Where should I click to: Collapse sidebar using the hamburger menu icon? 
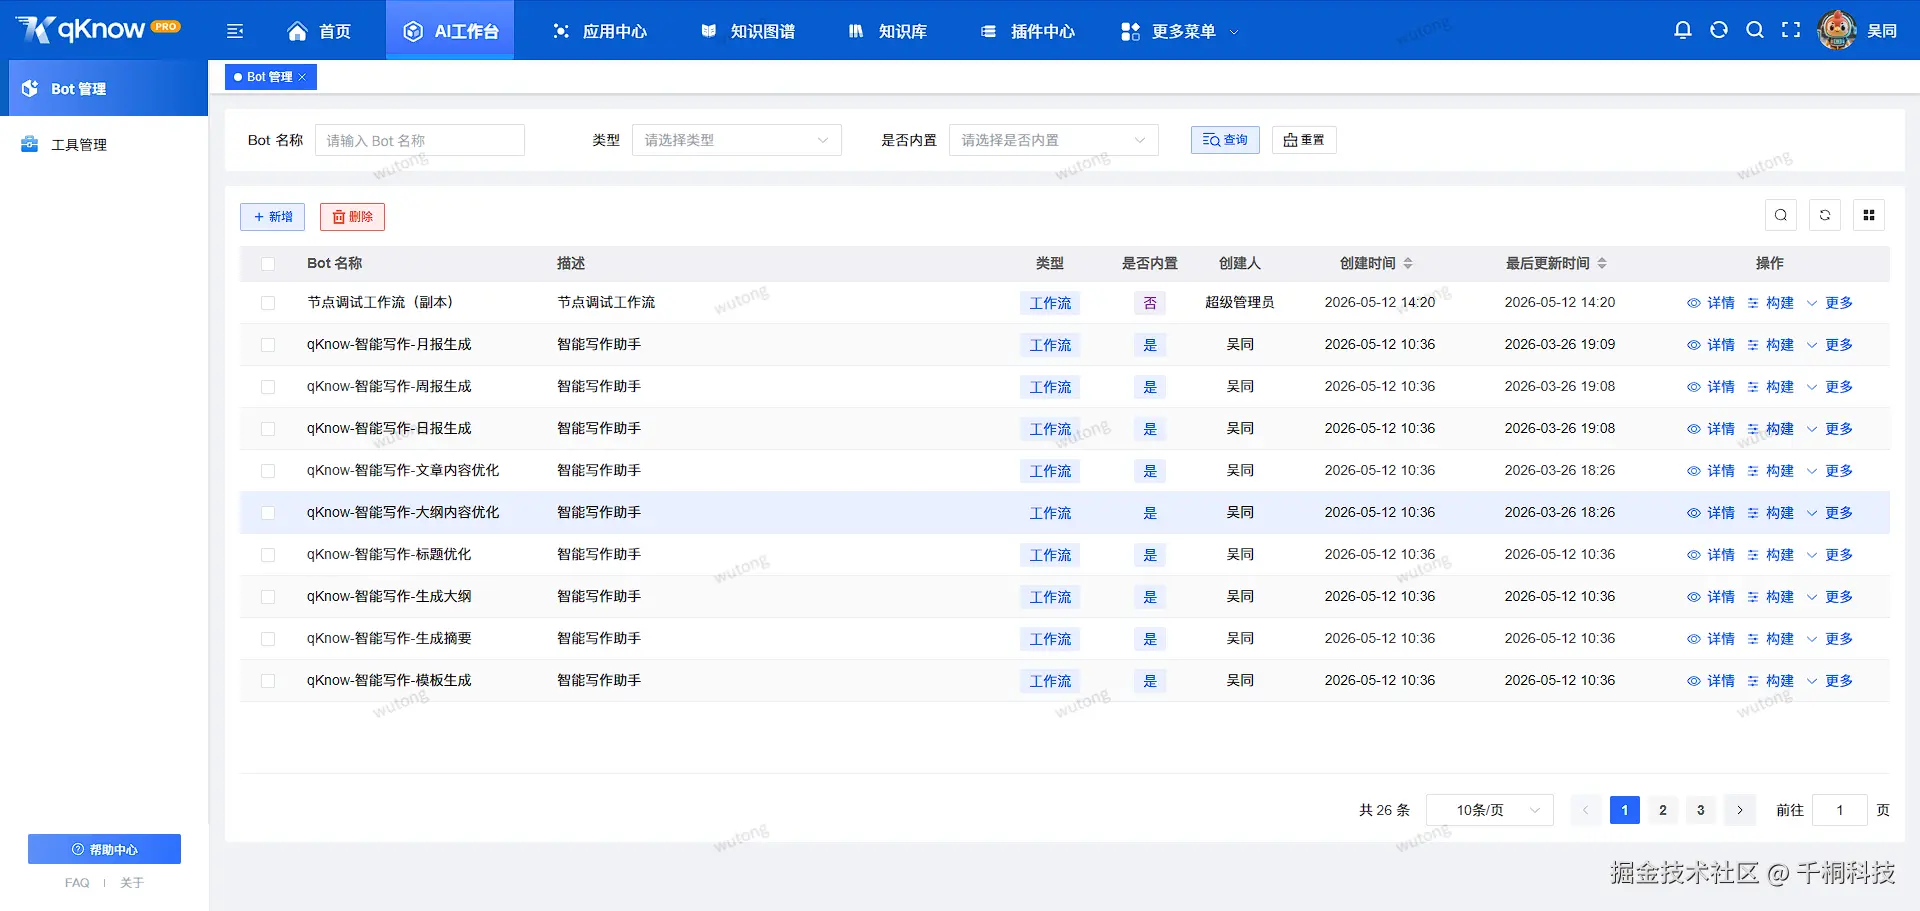click(x=235, y=31)
